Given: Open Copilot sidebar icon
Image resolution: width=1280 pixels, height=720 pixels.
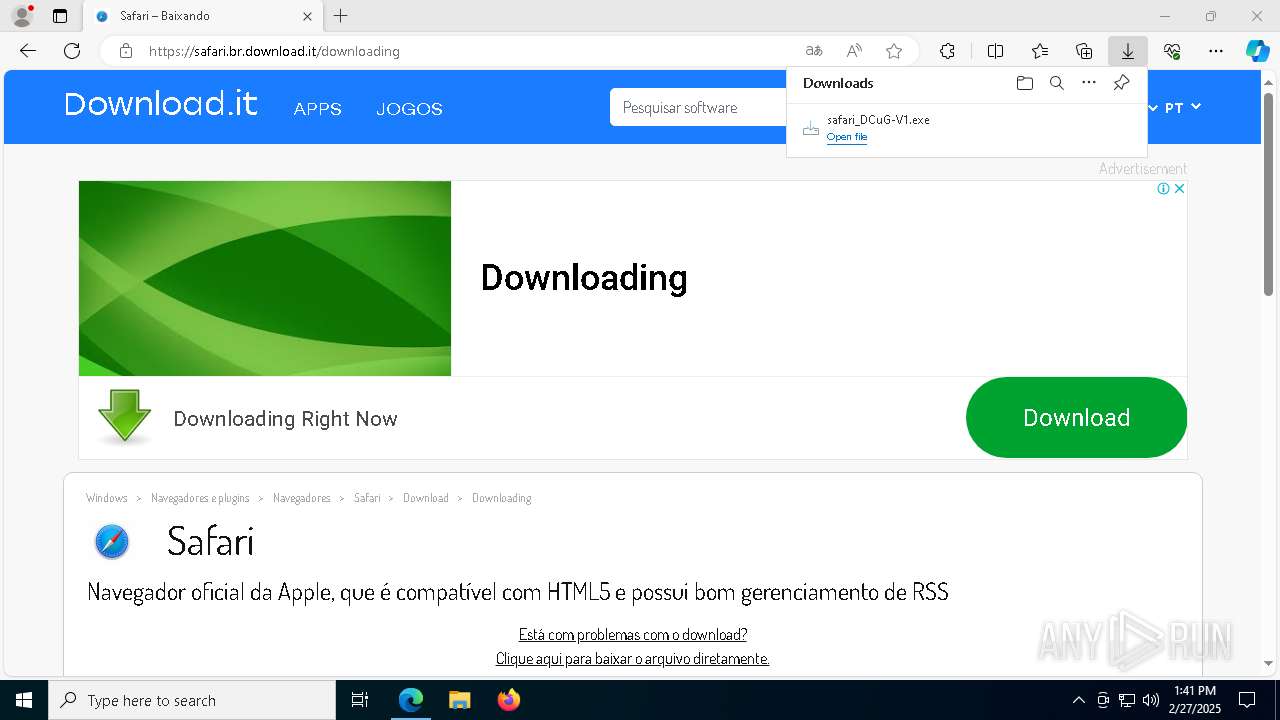Looking at the screenshot, I should click(1258, 51).
